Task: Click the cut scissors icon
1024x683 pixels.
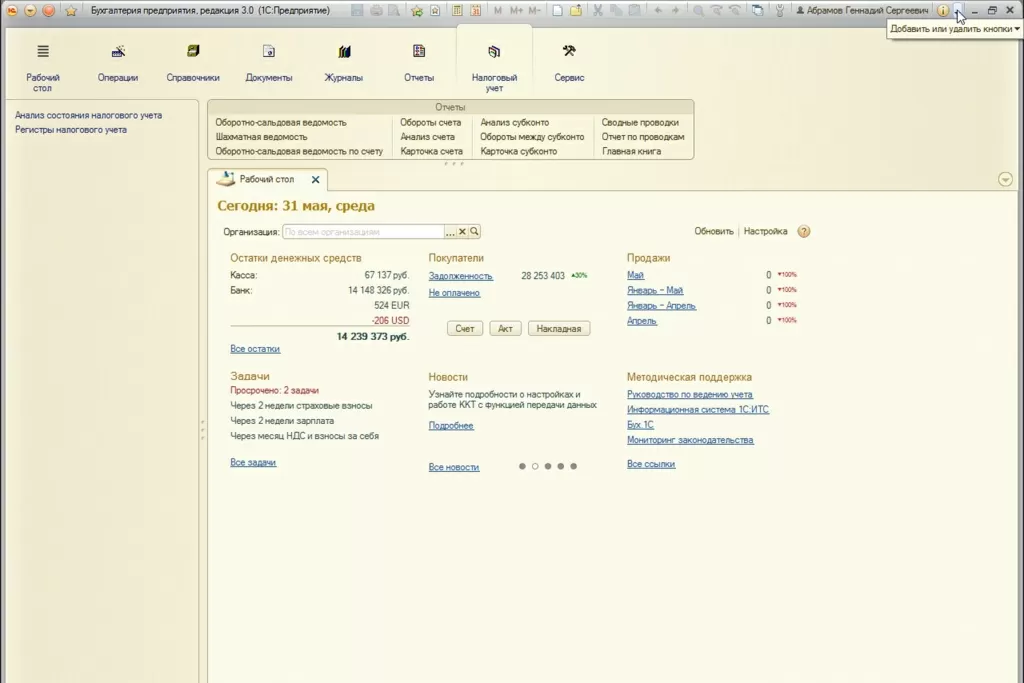Action: [x=598, y=10]
